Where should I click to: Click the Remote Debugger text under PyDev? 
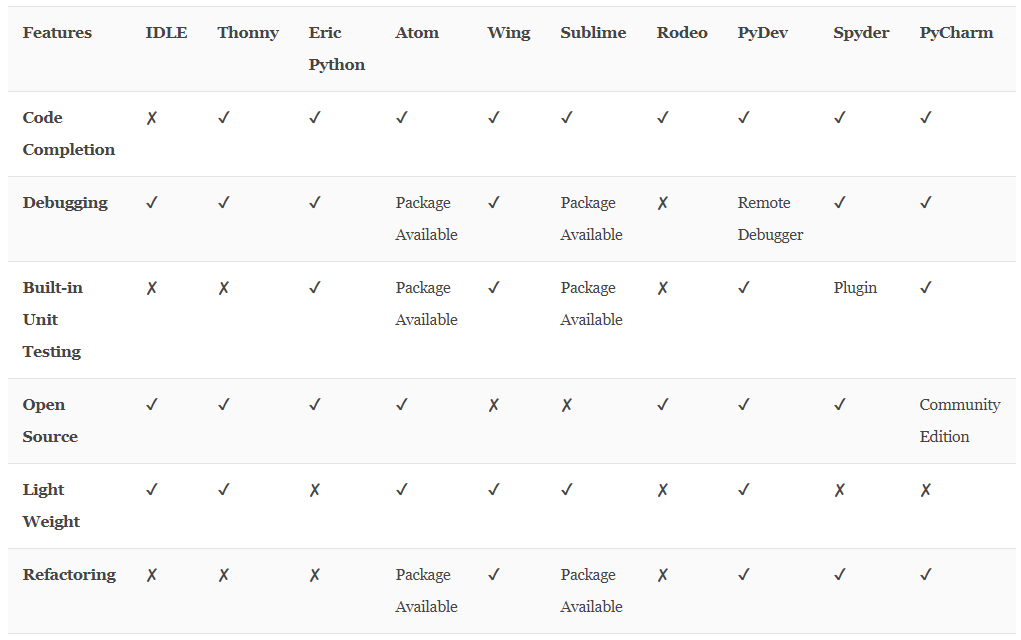point(770,219)
